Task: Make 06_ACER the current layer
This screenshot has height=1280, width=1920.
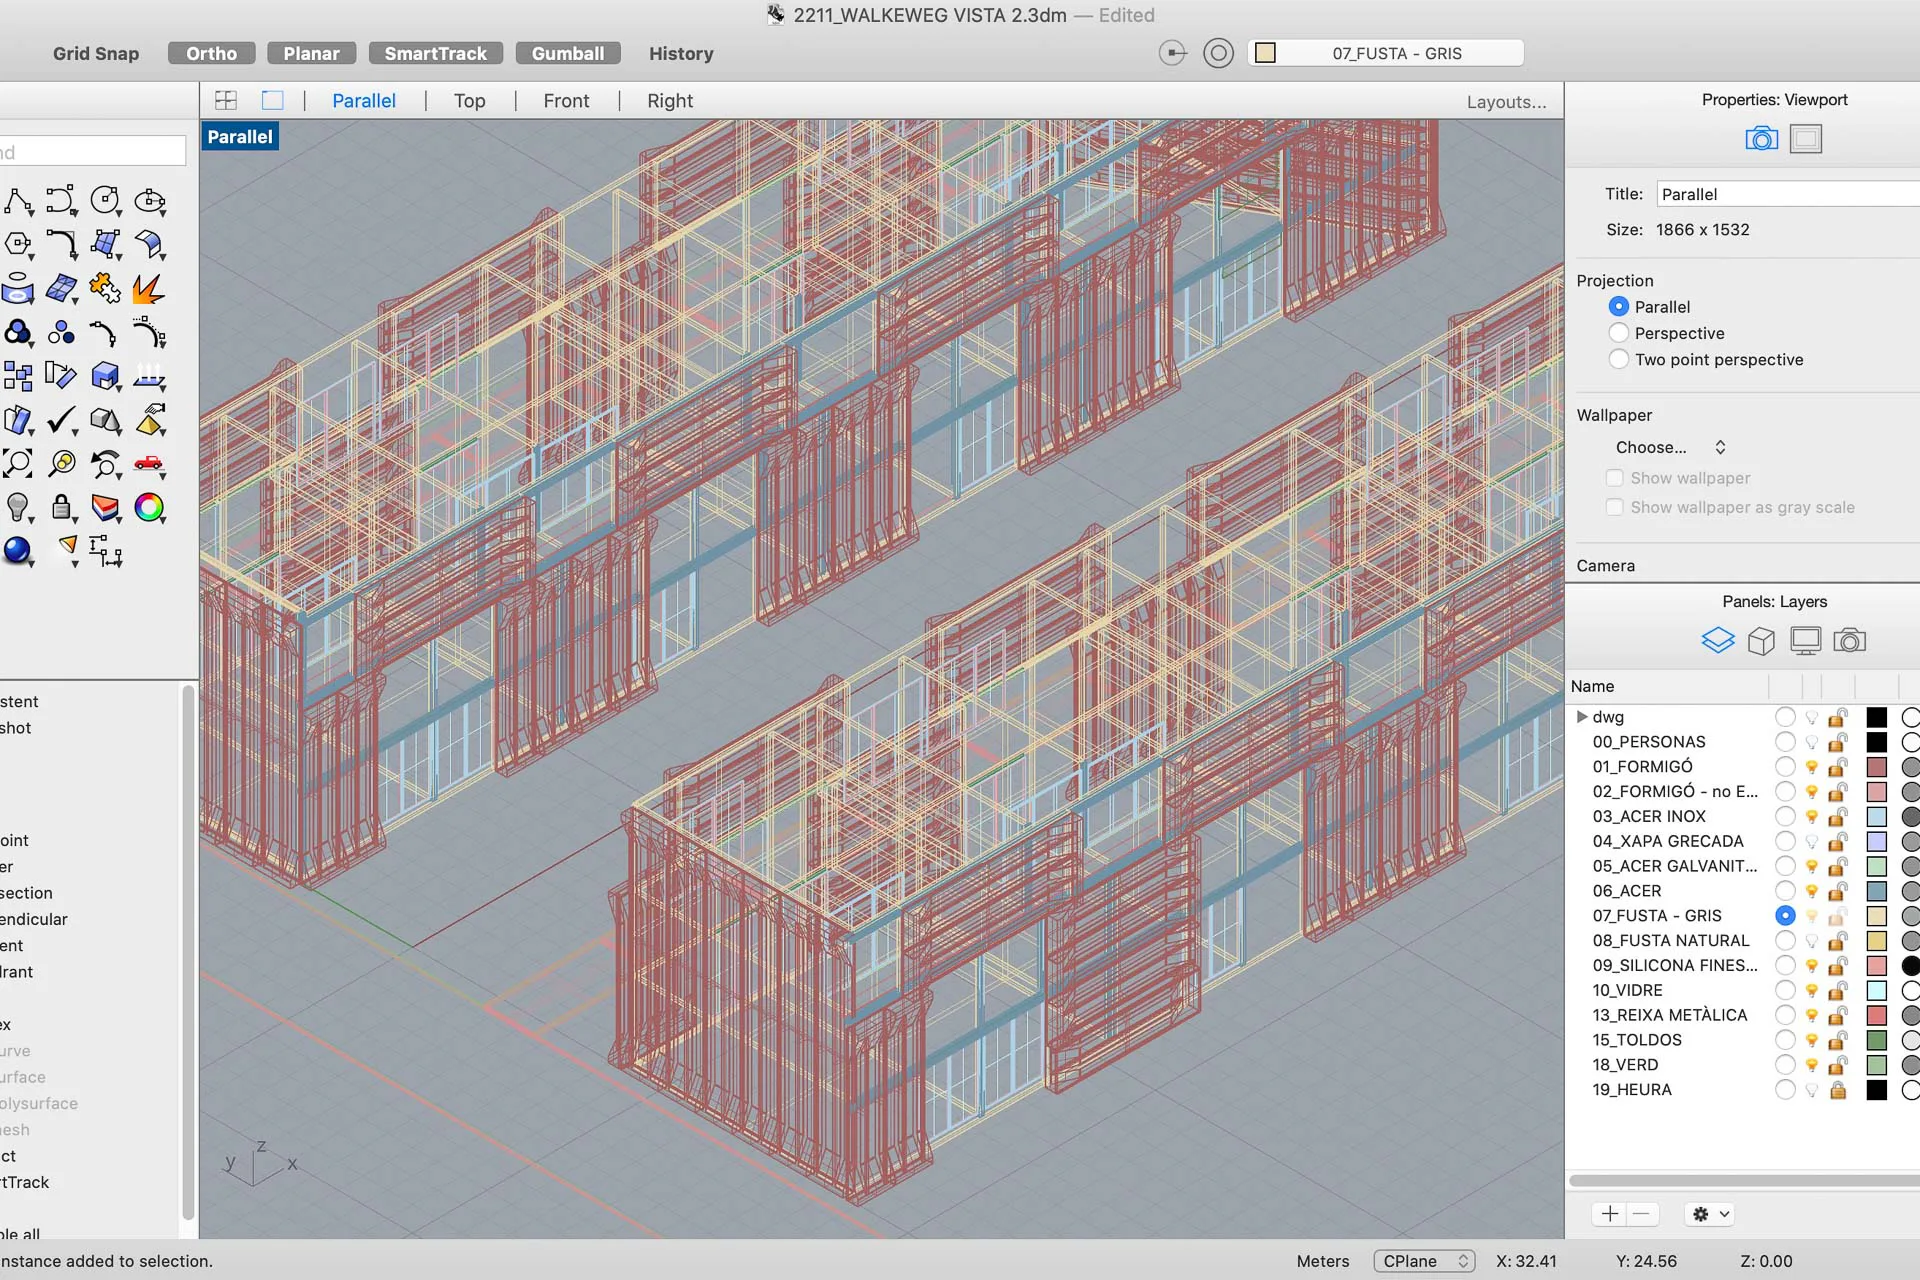Action: (x=1785, y=891)
